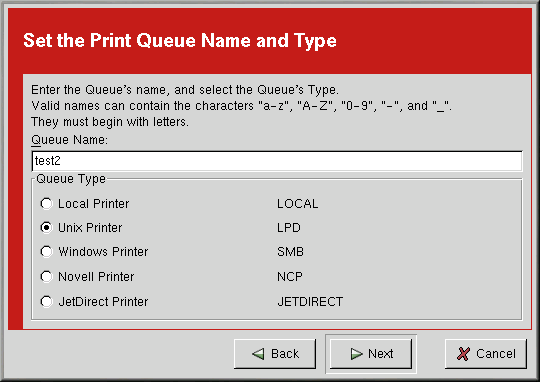Click the Queue Name text field

point(277,161)
